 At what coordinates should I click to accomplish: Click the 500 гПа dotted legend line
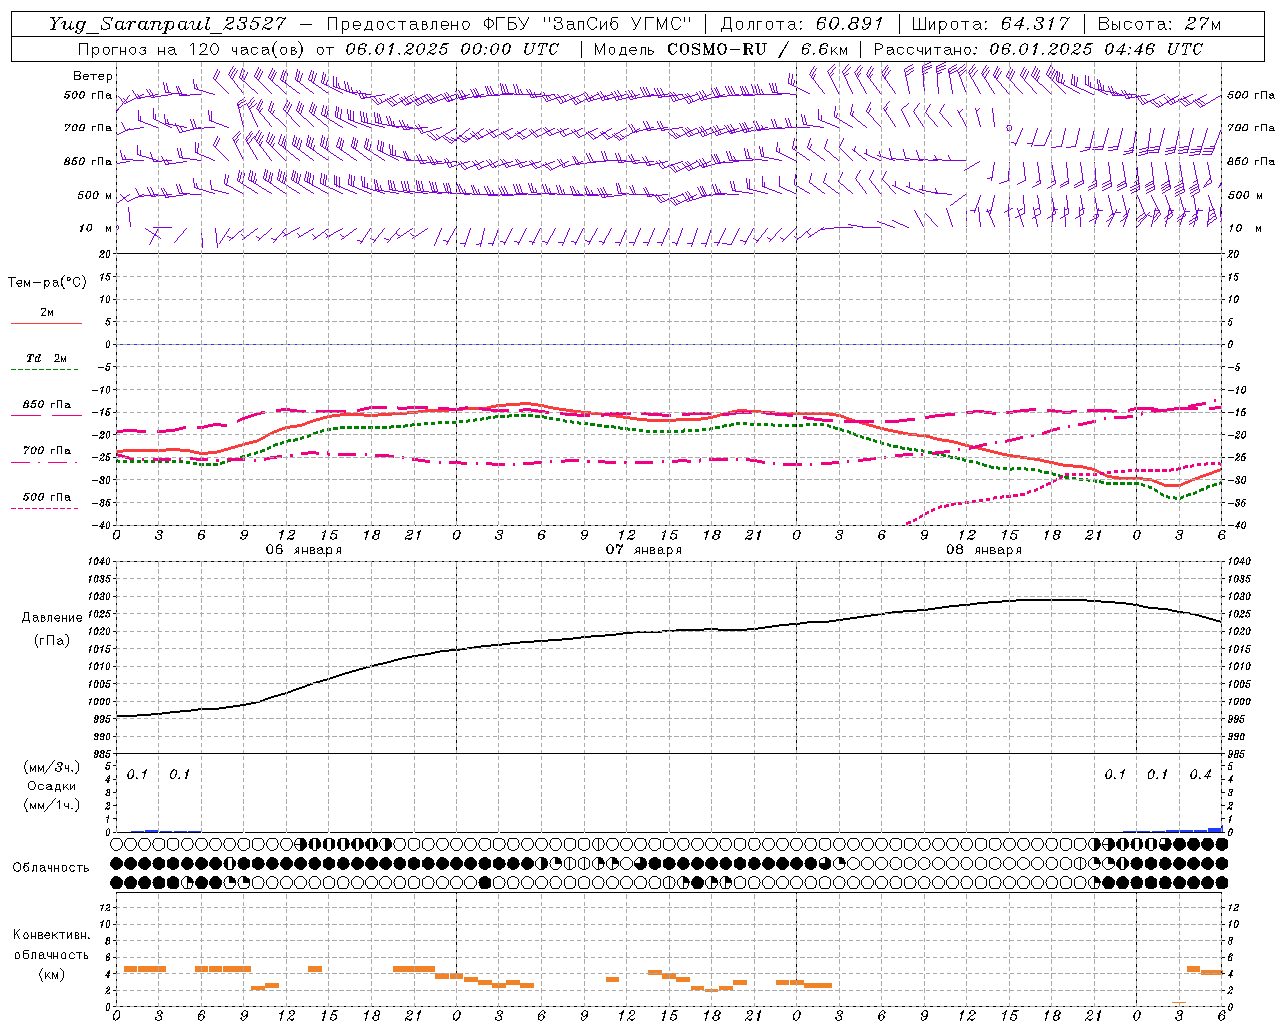click(44, 508)
